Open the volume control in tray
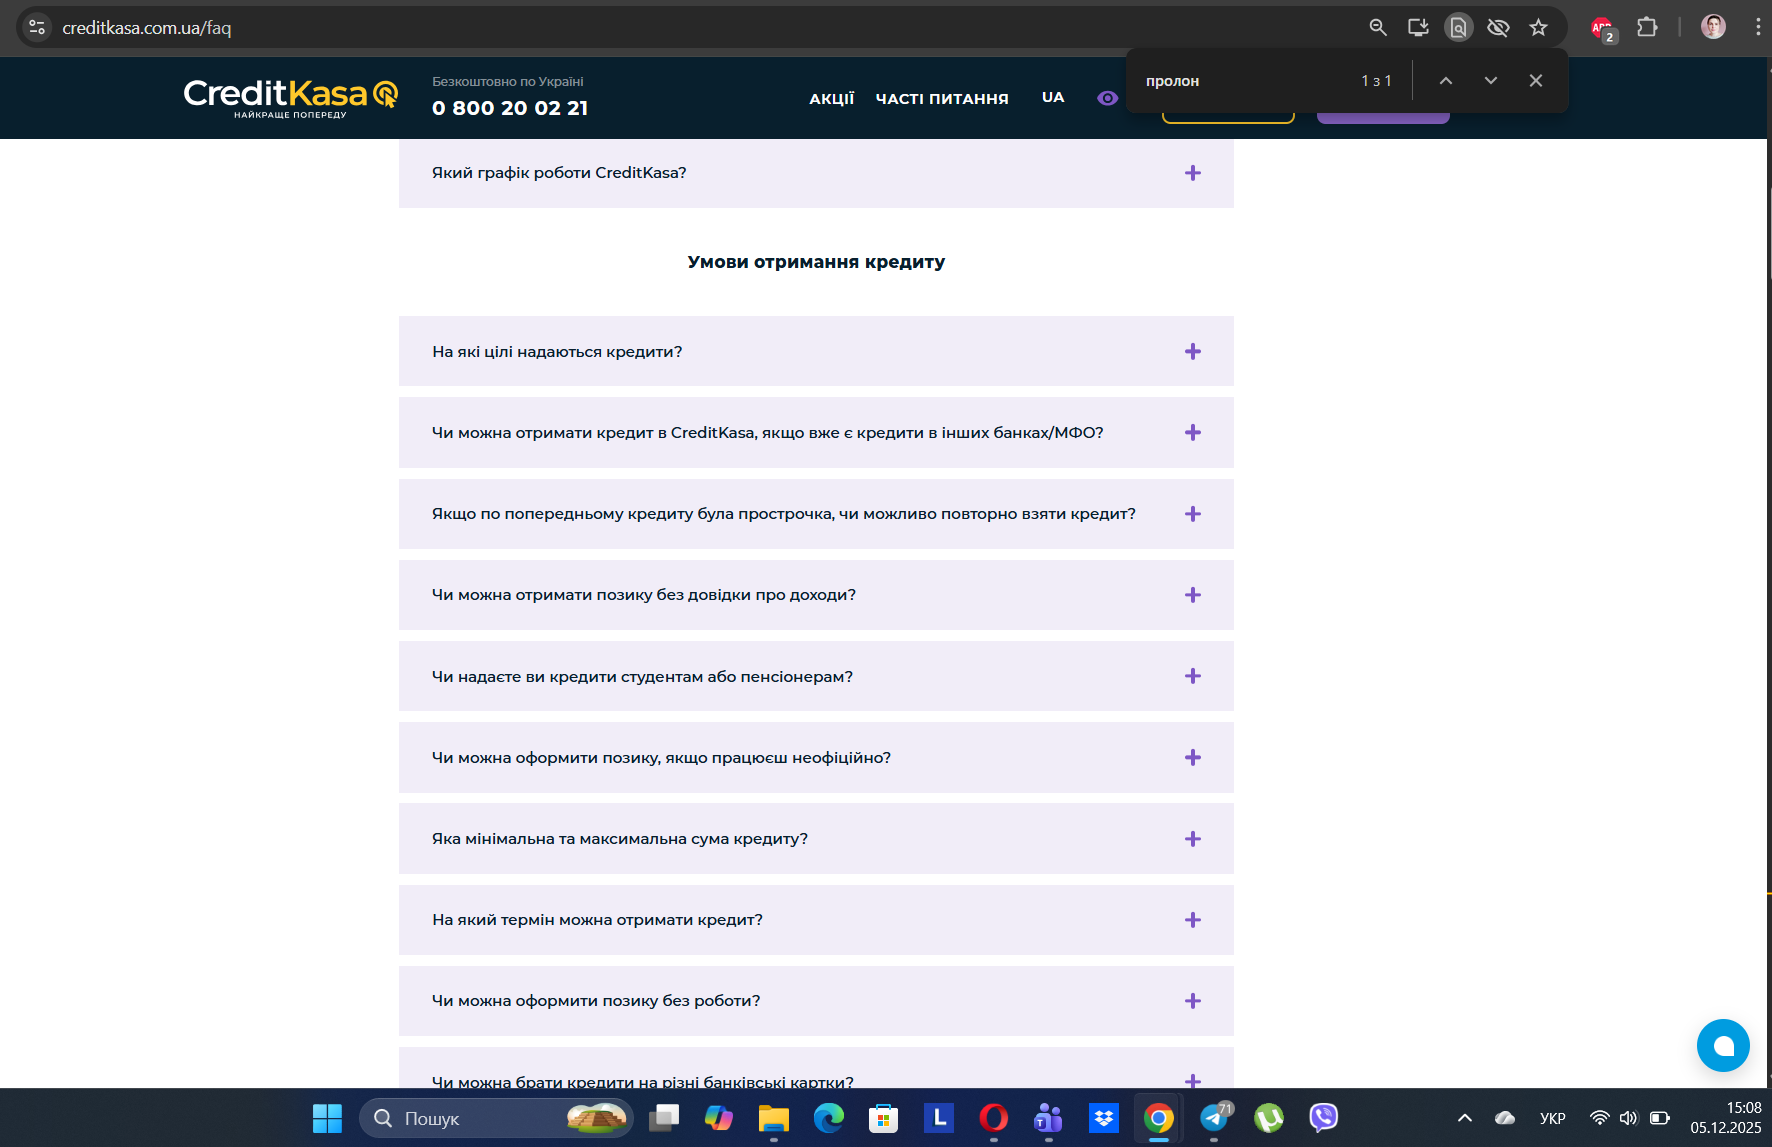This screenshot has height=1147, width=1772. point(1629,1118)
